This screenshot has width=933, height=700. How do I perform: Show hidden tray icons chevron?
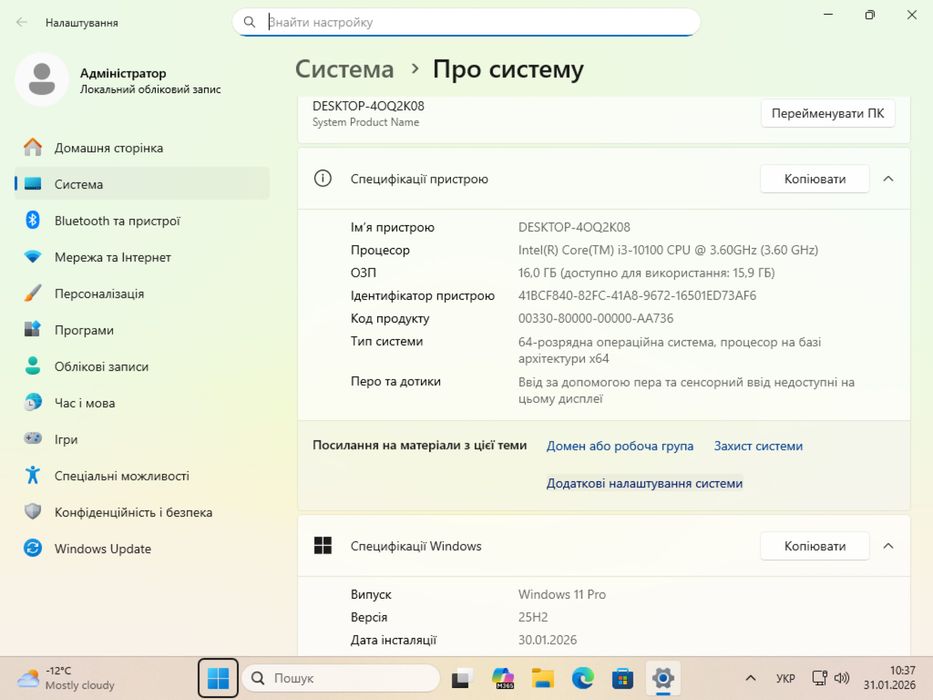(751, 678)
